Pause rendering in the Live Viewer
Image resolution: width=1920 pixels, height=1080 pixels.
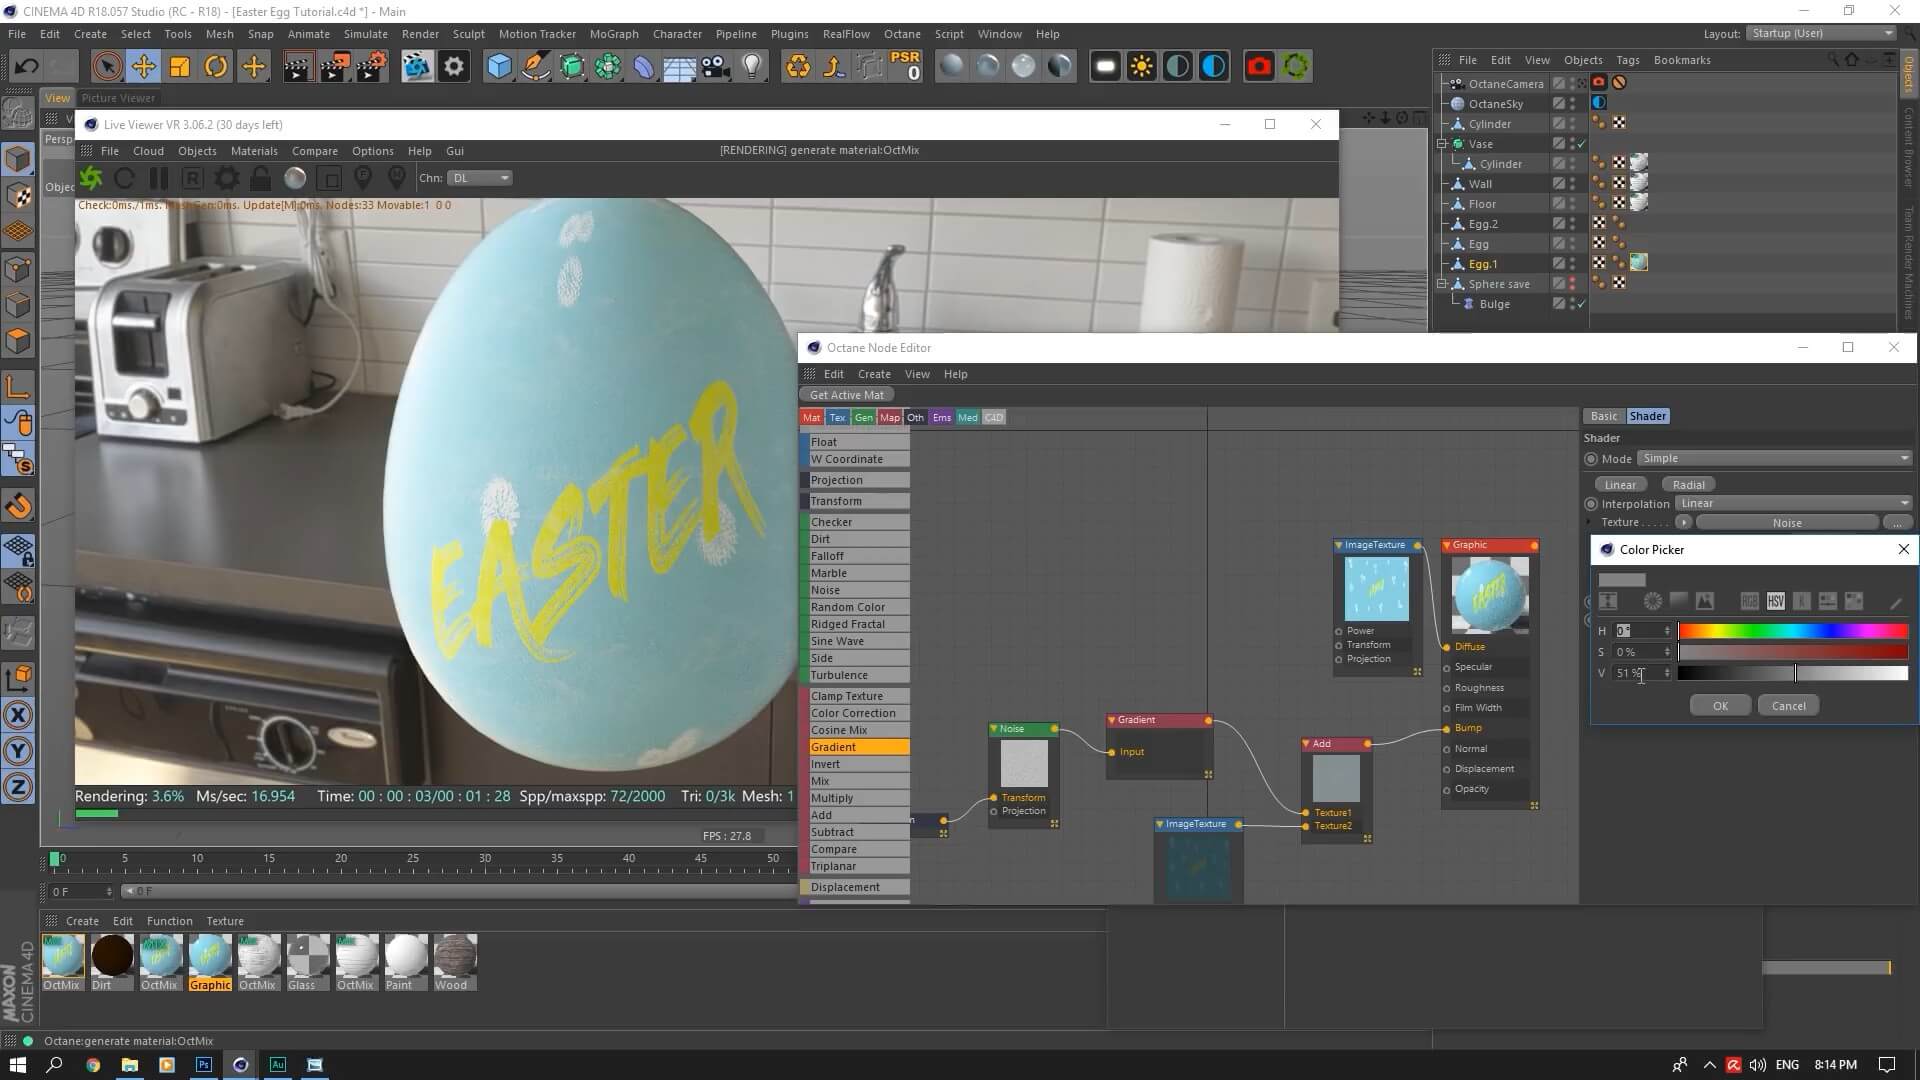158,178
